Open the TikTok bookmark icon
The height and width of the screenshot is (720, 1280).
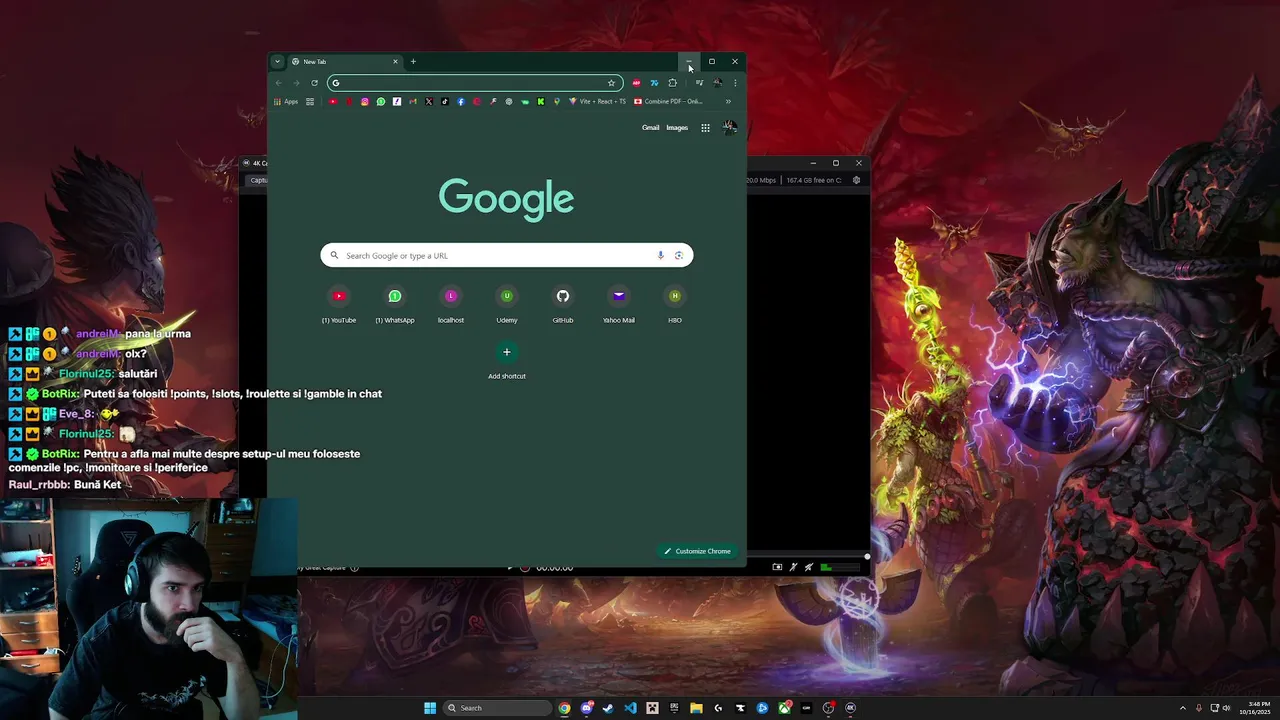[445, 101]
